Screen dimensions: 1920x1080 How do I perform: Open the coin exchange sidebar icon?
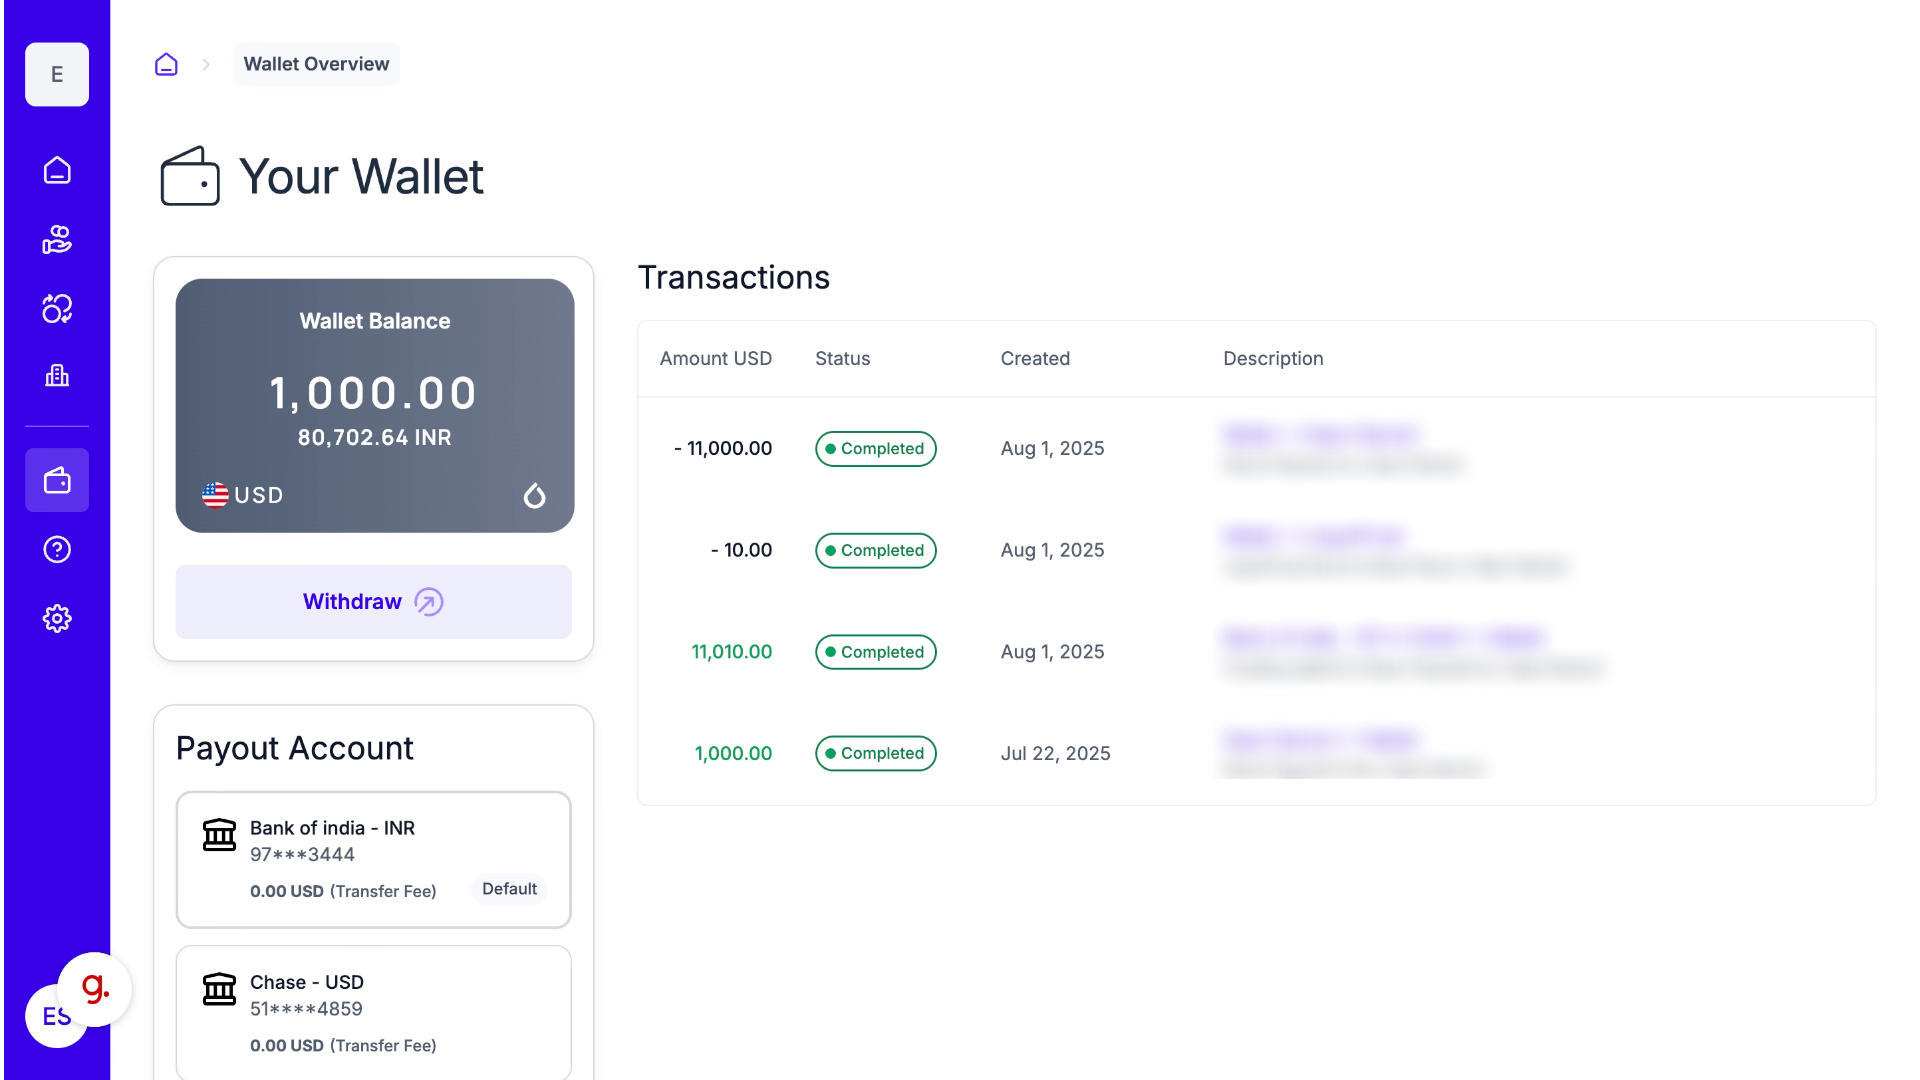coord(57,308)
